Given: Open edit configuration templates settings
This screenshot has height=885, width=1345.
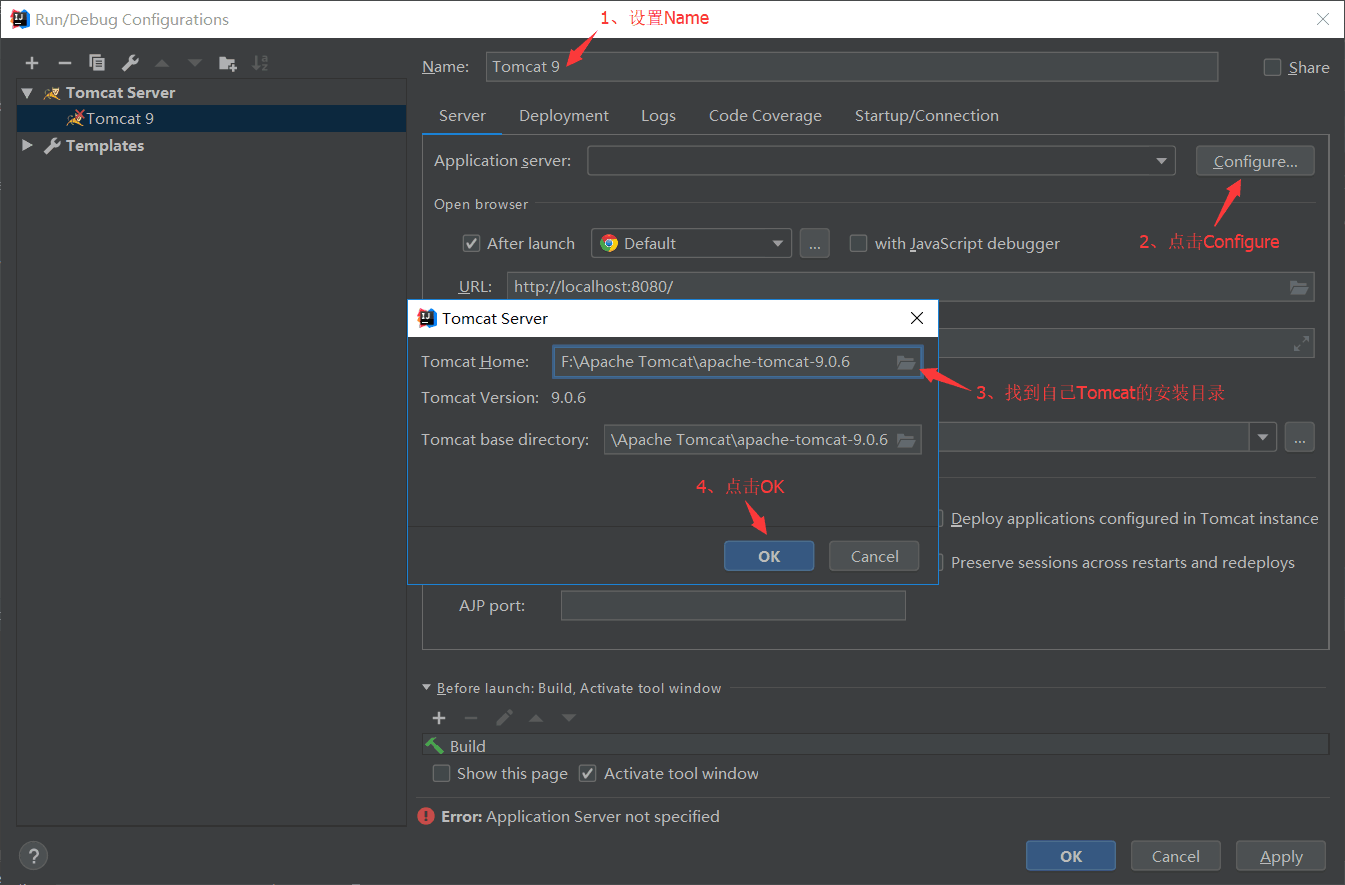Looking at the screenshot, I should pos(130,62).
